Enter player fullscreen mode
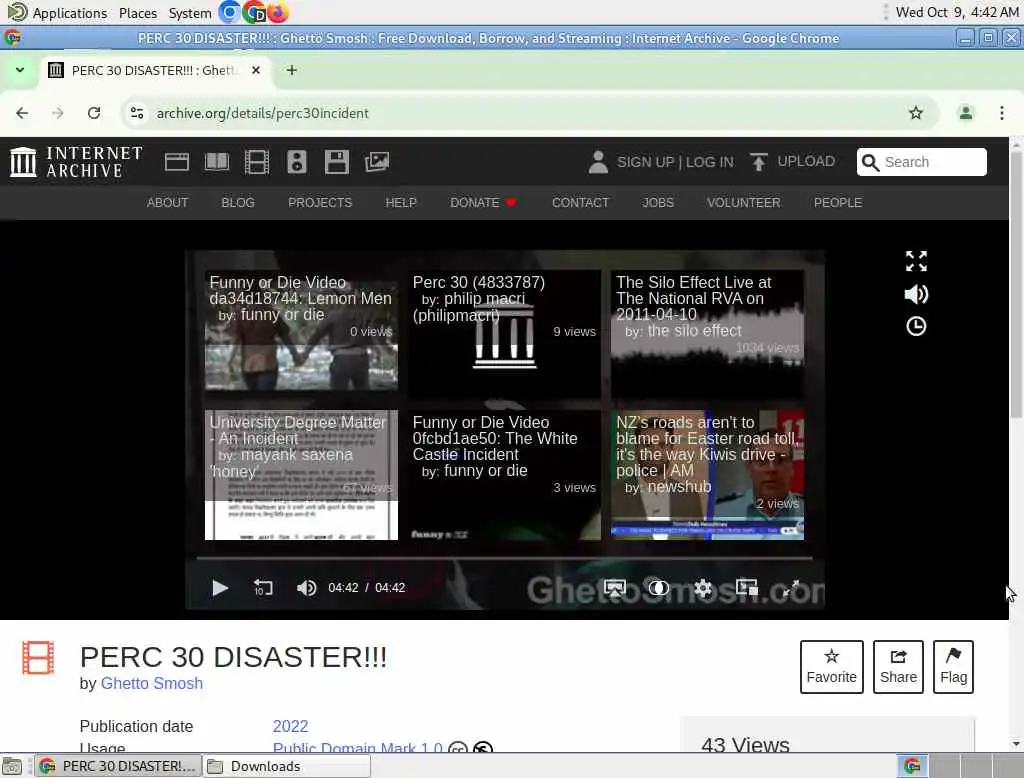Screen dimensions: 1024x778 pyautogui.click(x=791, y=588)
